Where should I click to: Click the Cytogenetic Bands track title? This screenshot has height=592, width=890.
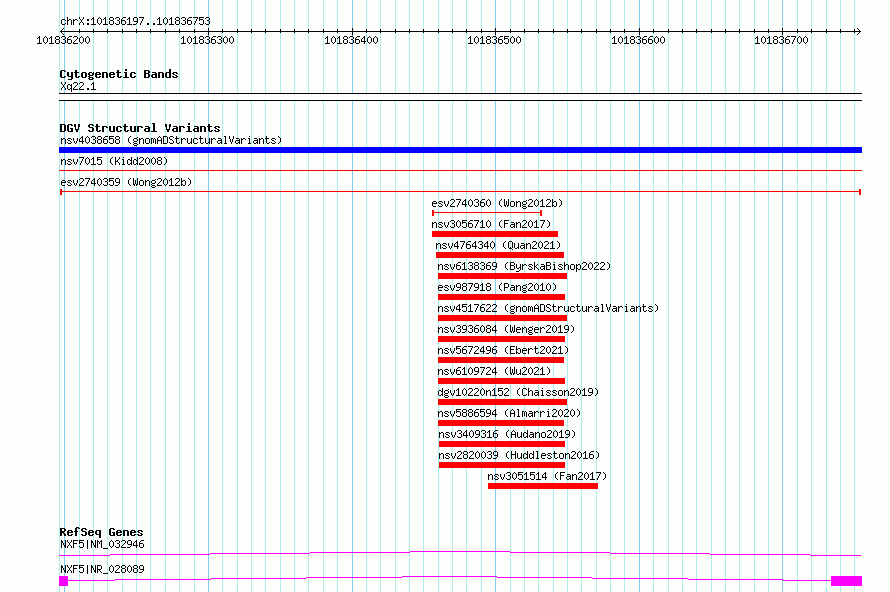click(119, 74)
